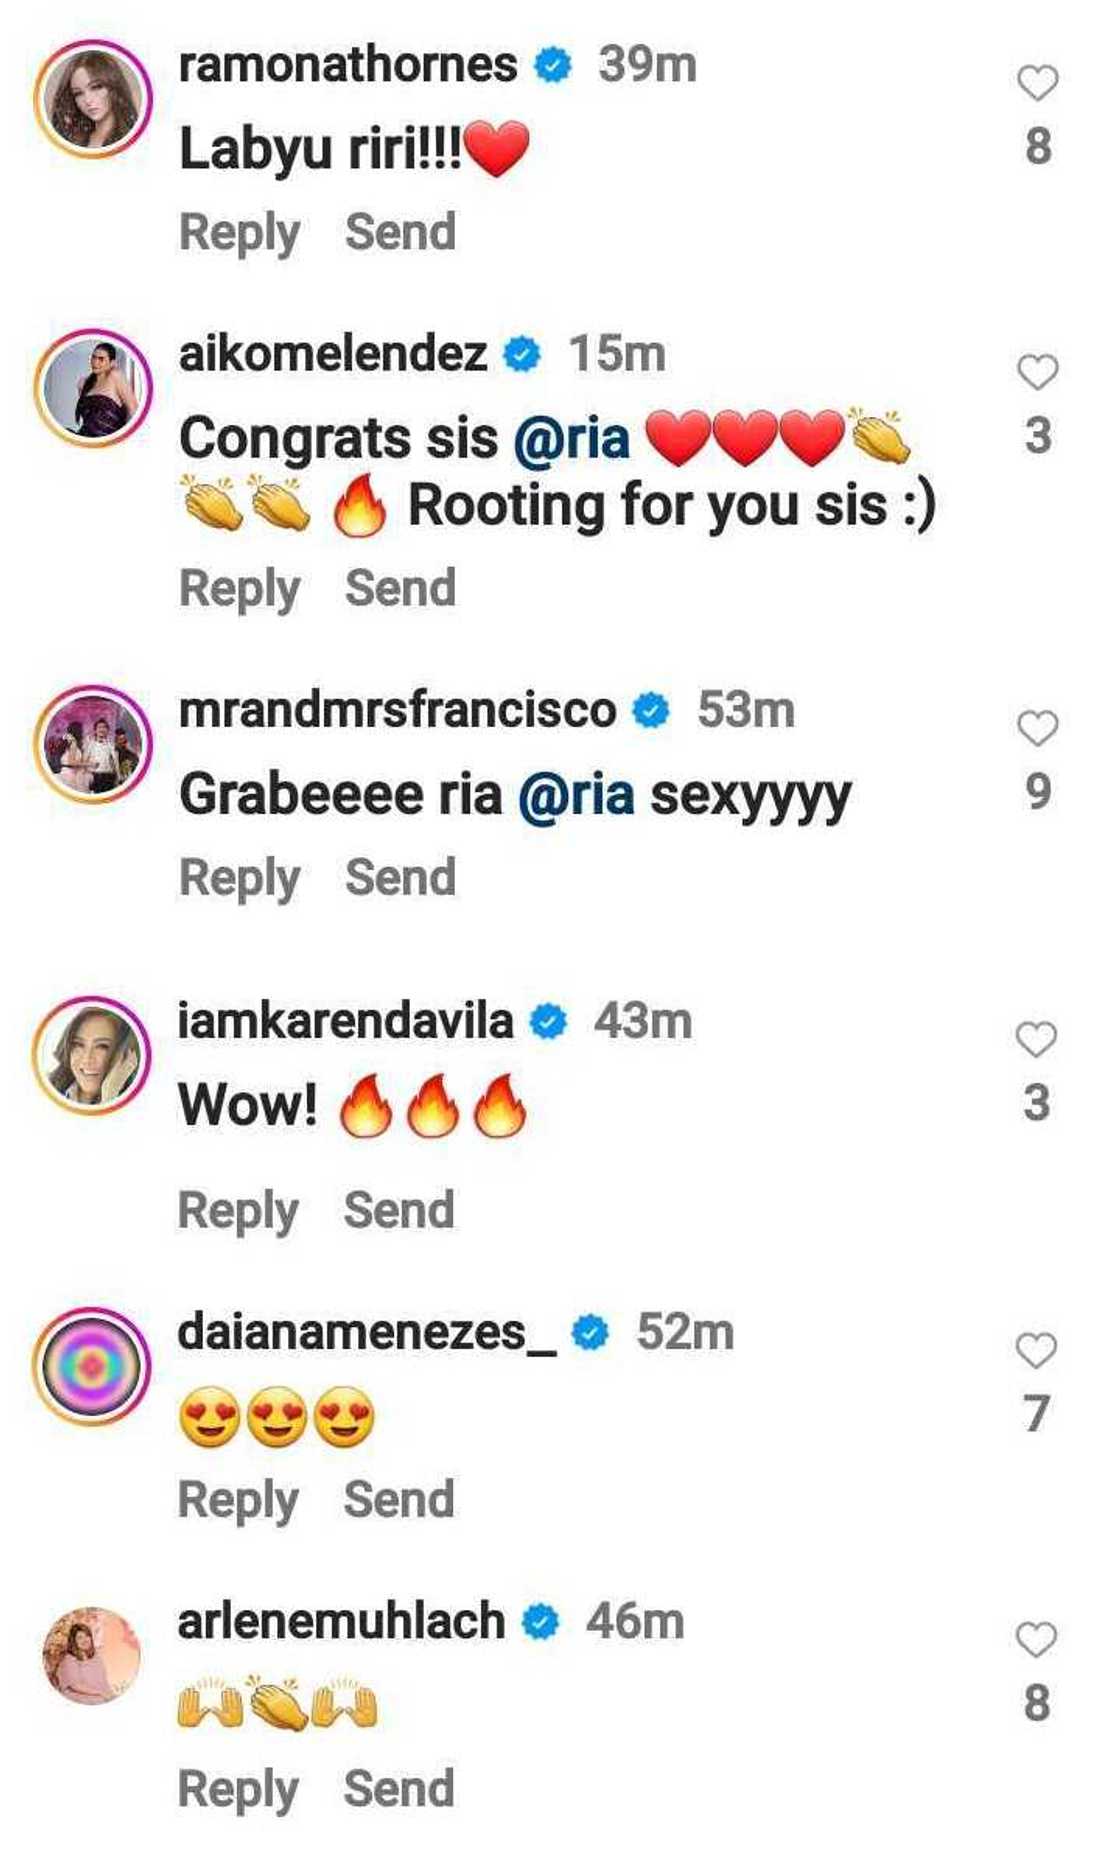Reply to arlenemuhlach's comment
This screenshot has width=1120, height=1854.
pyautogui.click(x=238, y=1789)
